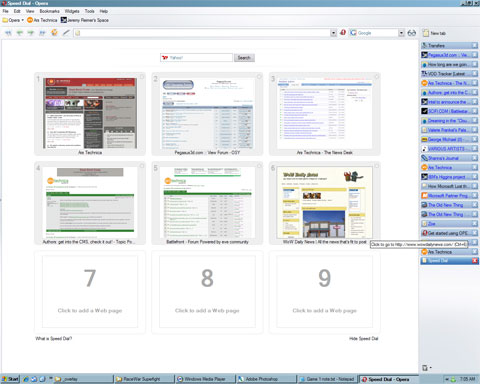Expand the address bar history dropdown
Screen dimensions: 480x384
click(333, 33)
